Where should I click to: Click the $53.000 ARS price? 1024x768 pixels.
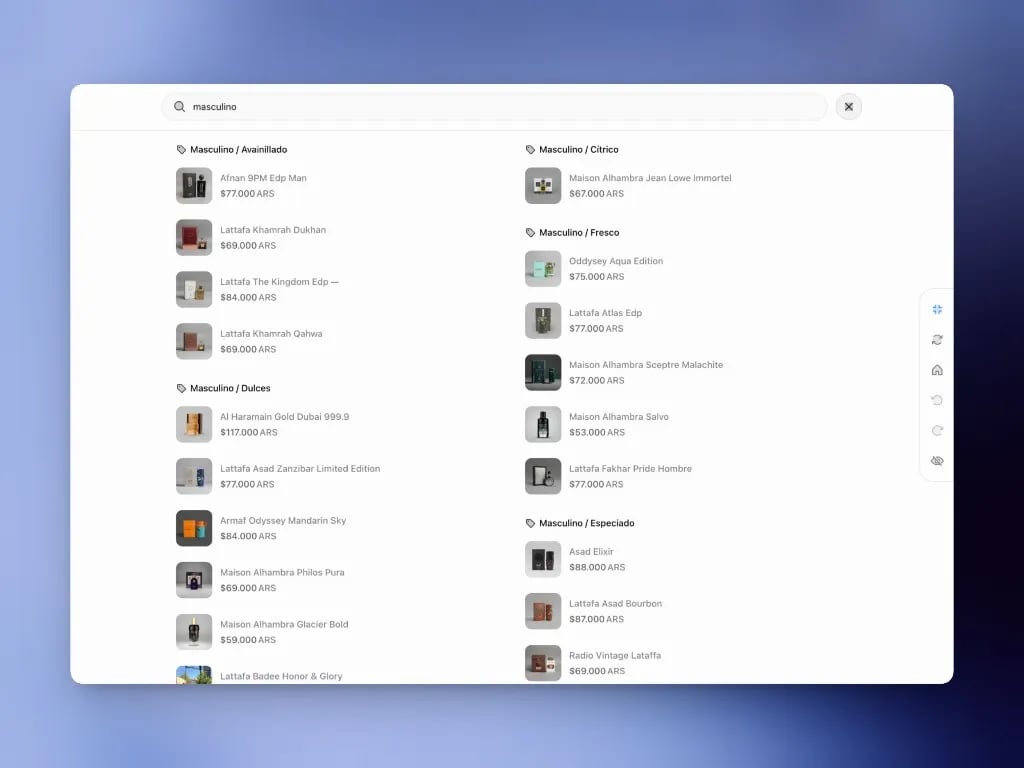point(597,432)
